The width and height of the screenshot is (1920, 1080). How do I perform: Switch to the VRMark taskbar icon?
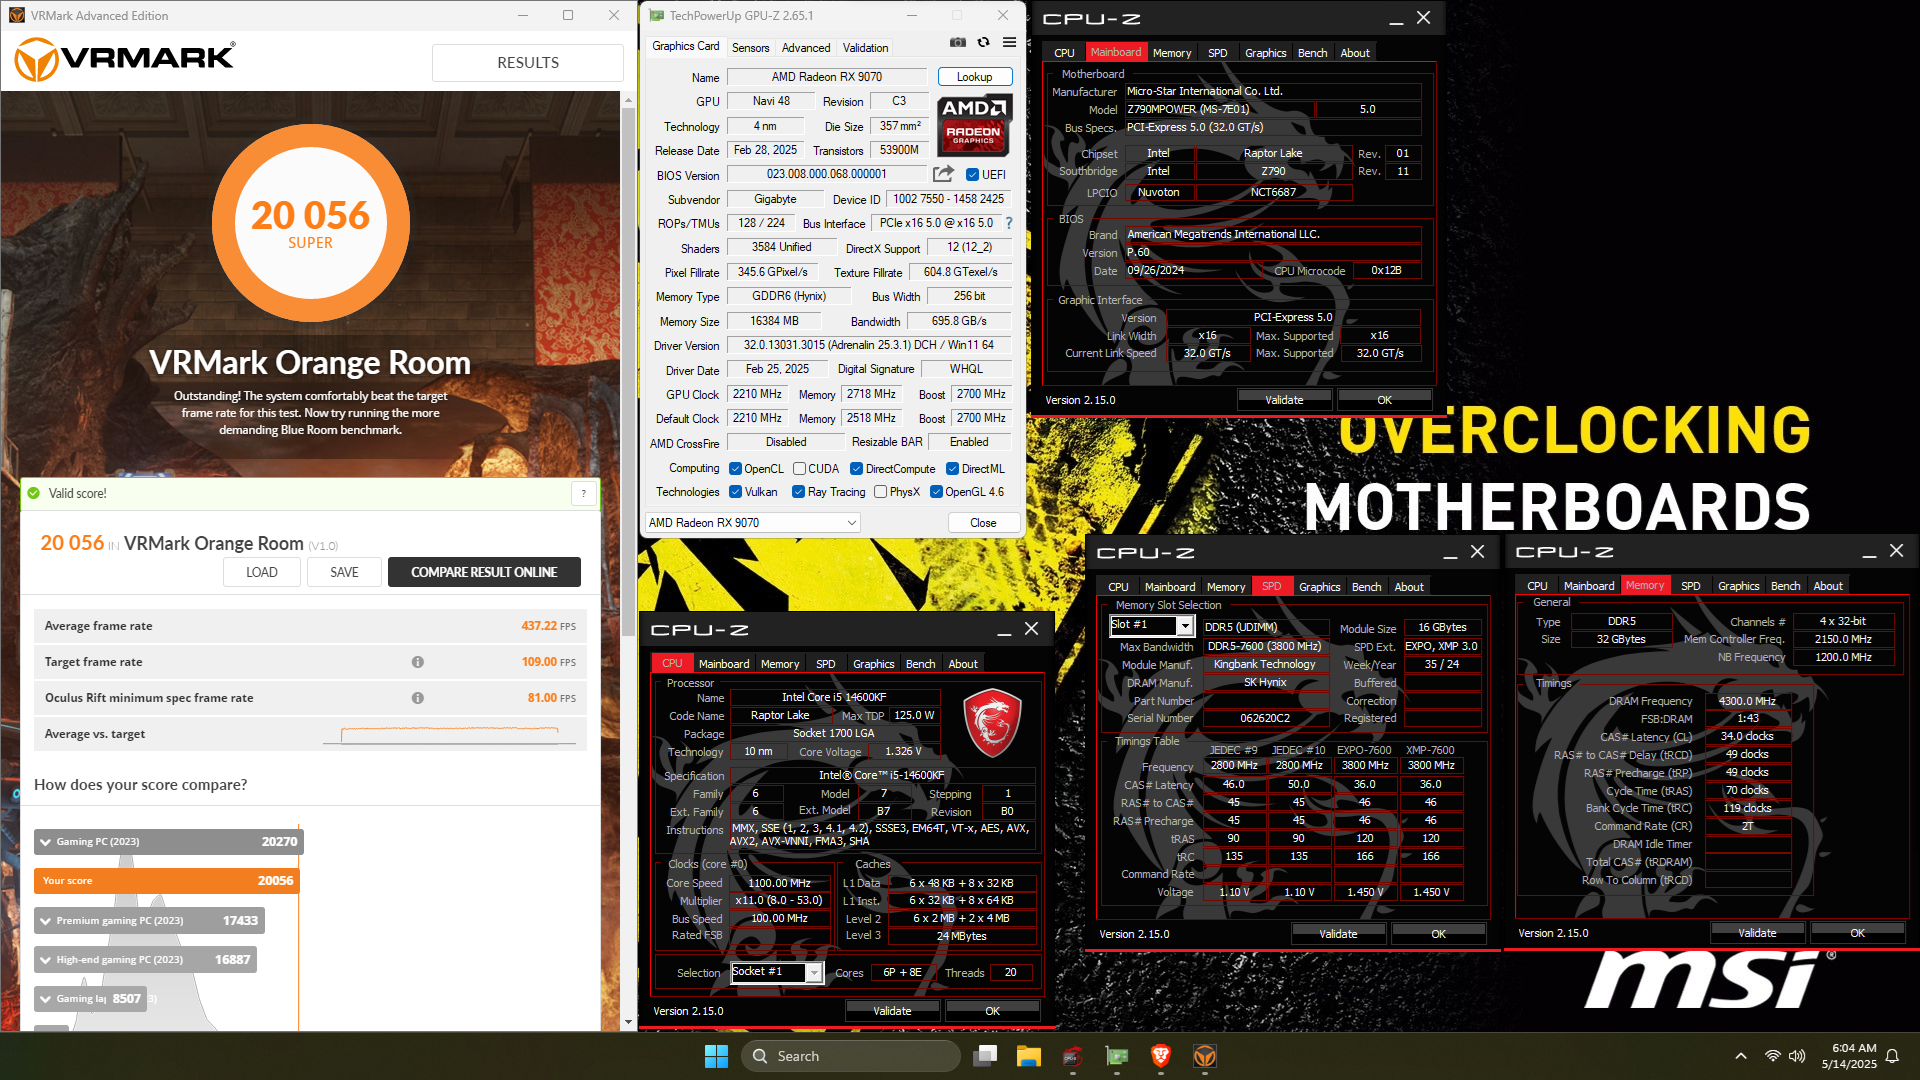click(x=1205, y=1056)
